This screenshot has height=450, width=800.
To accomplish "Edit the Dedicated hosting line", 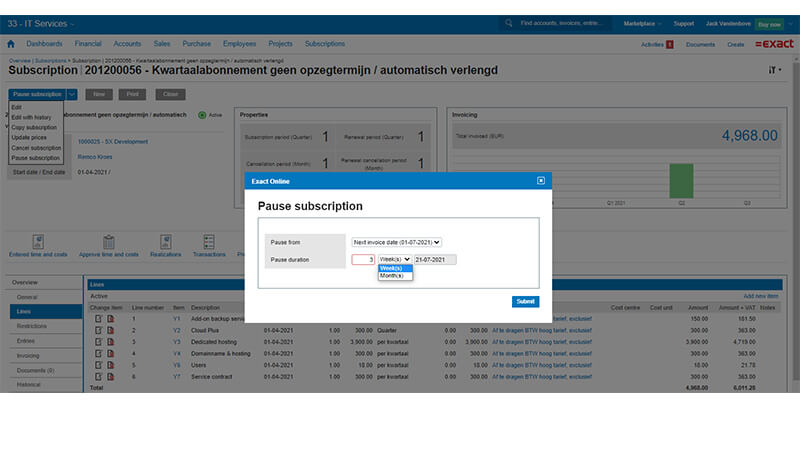I will 98,342.
